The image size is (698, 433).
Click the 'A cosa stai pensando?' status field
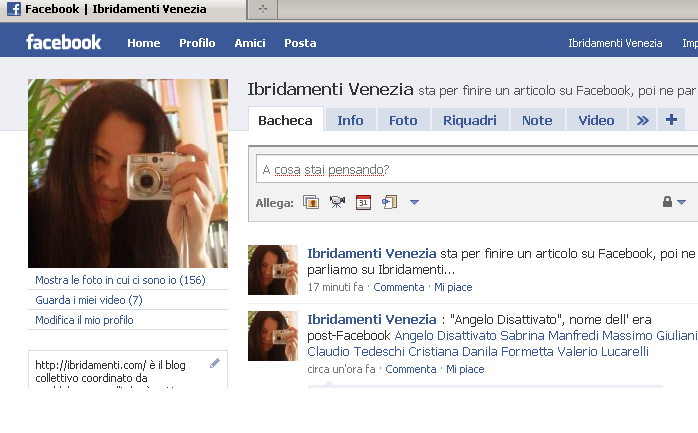(477, 169)
